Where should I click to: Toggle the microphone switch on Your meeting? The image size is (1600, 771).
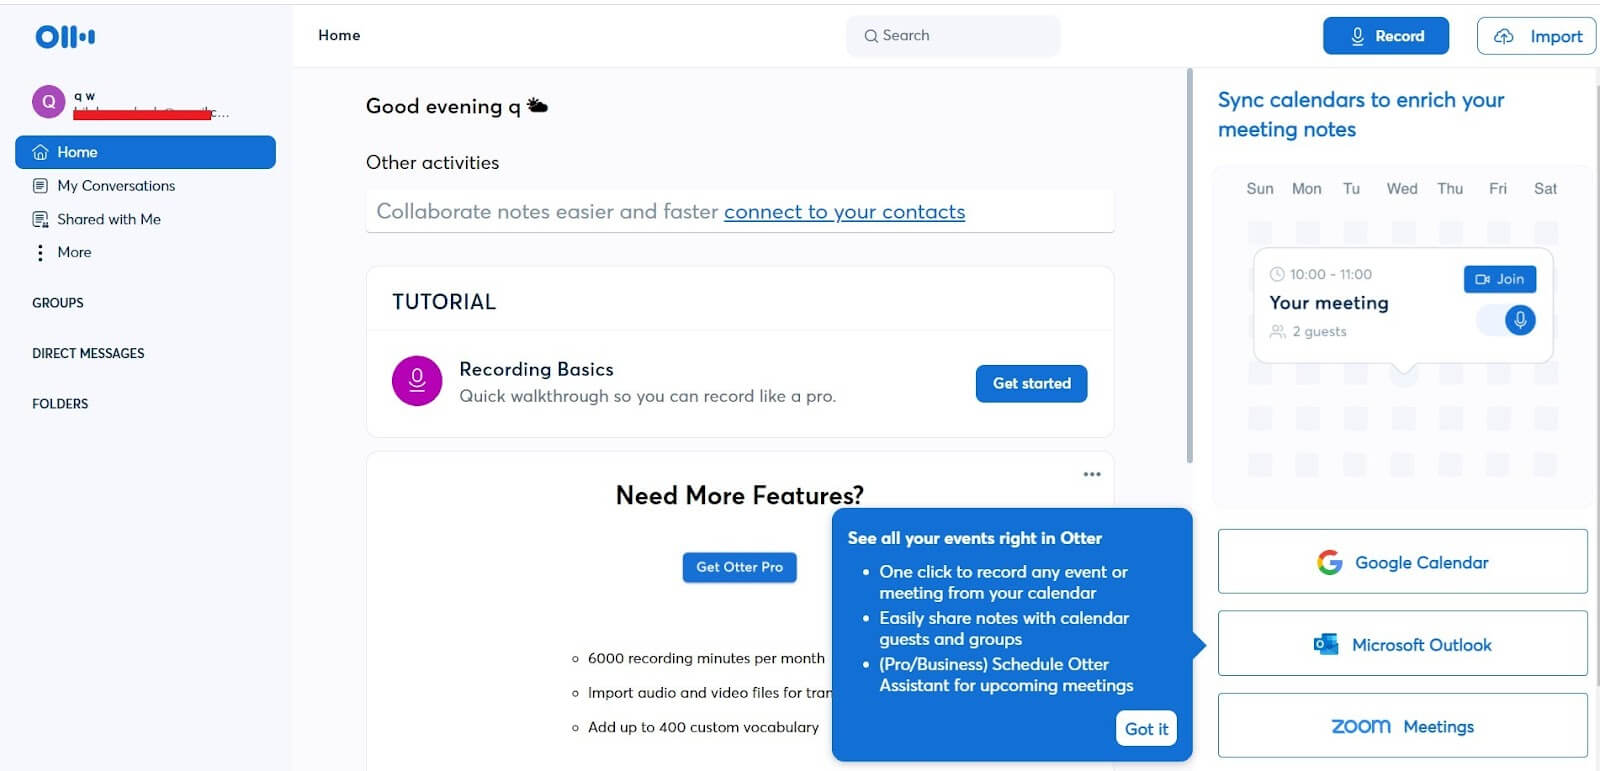click(1519, 320)
